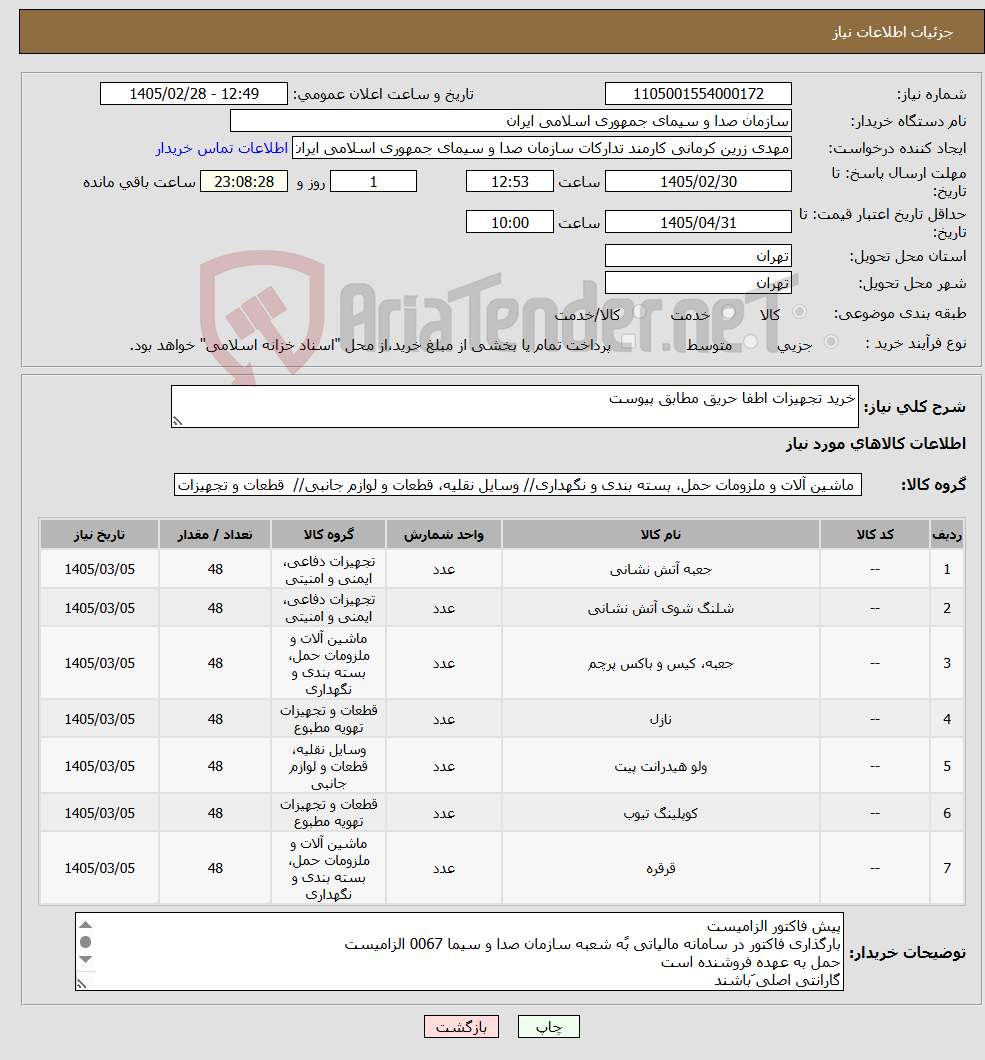Screen dimensions: 985x1060
Task: Click the بازگشت (back) button
Action: [x=461, y=1026]
